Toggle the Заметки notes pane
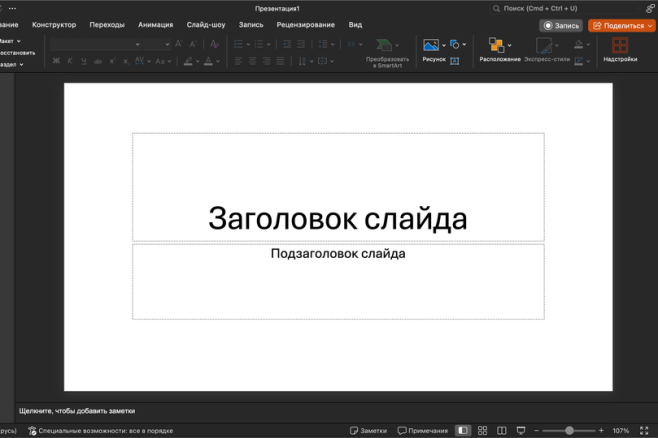658x438 pixels. (x=368, y=431)
